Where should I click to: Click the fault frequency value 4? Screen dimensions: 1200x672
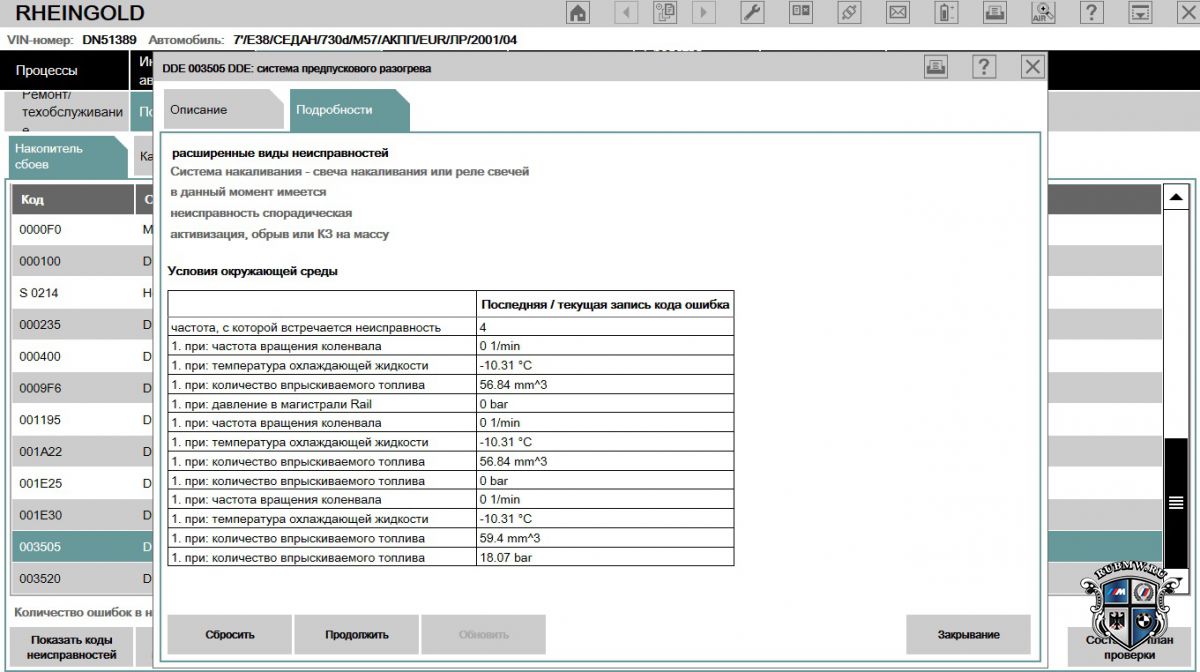pyautogui.click(x=605, y=327)
